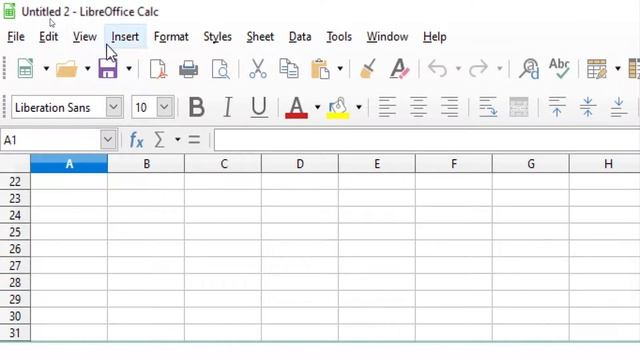Open the Font Size dropdown arrow
The image size is (640, 360).
(x=165, y=107)
